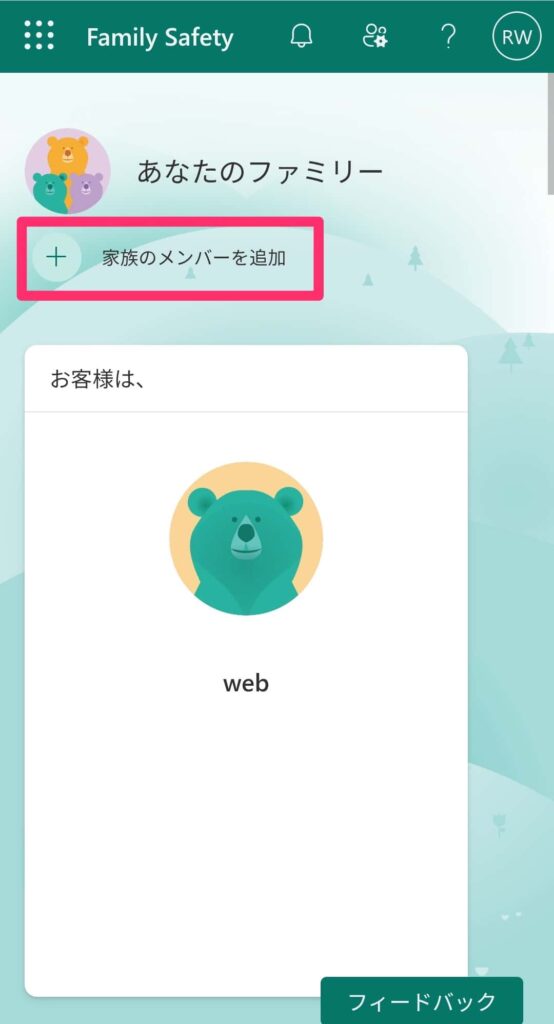Click the tulip decoration in background
554x1024 pixels.
[x=500, y=825]
